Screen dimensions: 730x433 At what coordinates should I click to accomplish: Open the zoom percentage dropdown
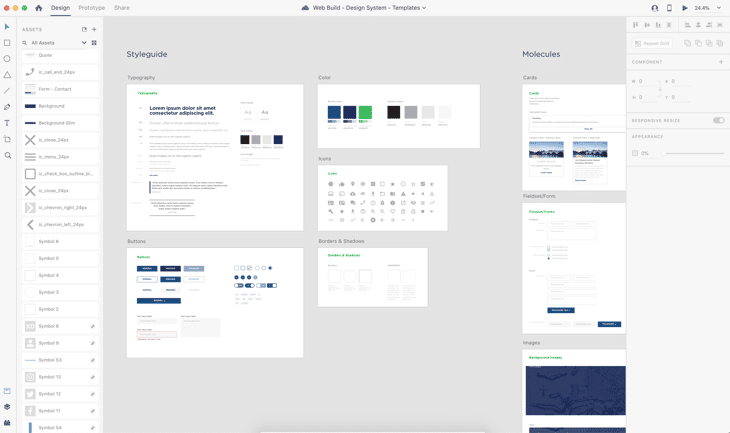click(x=718, y=8)
